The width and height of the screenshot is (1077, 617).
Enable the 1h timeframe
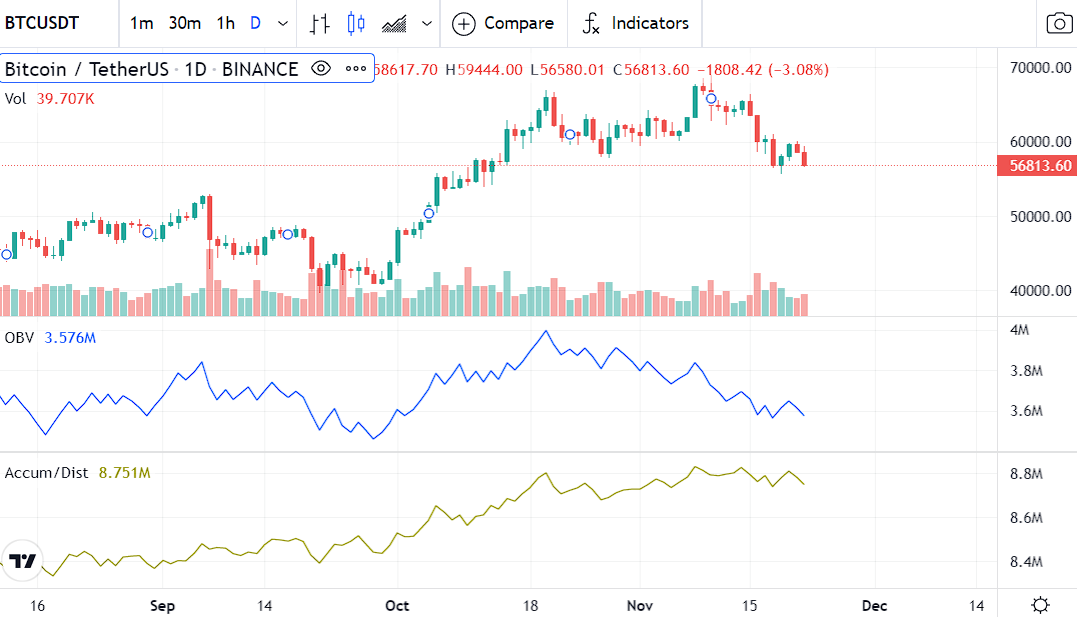(x=225, y=23)
